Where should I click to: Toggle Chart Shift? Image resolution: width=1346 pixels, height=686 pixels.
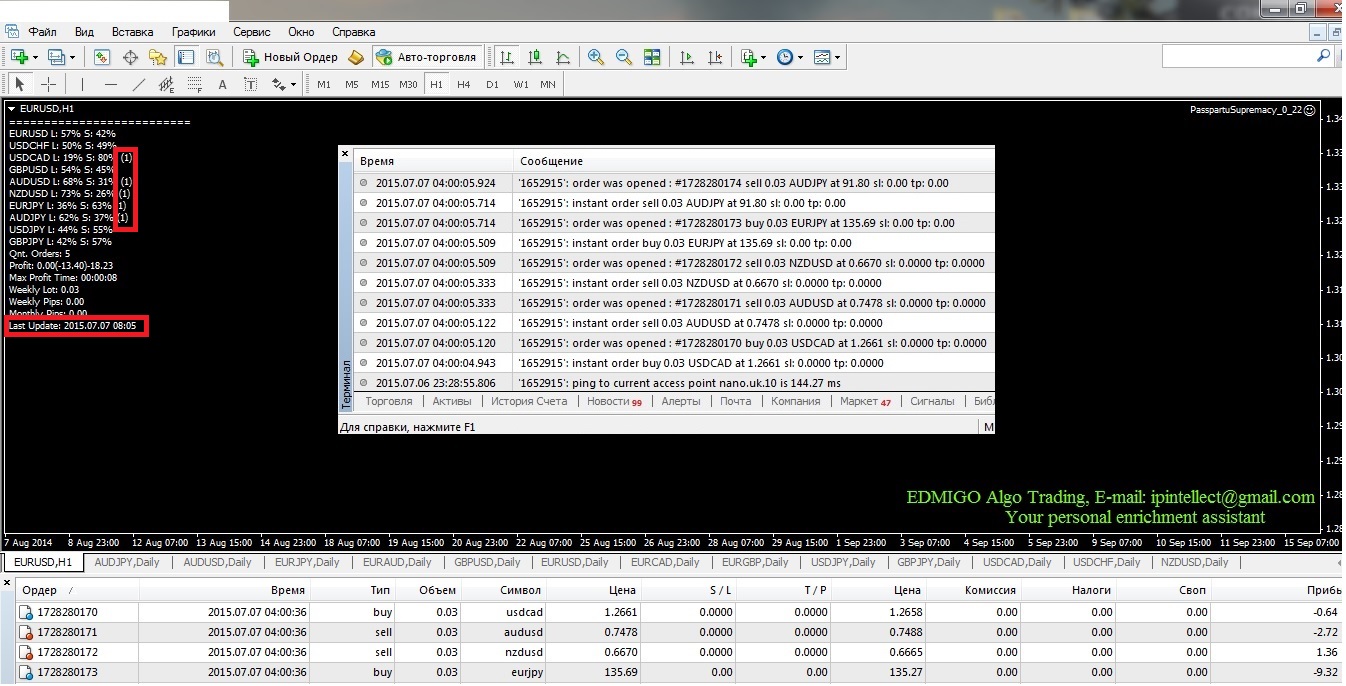pyautogui.click(x=715, y=57)
